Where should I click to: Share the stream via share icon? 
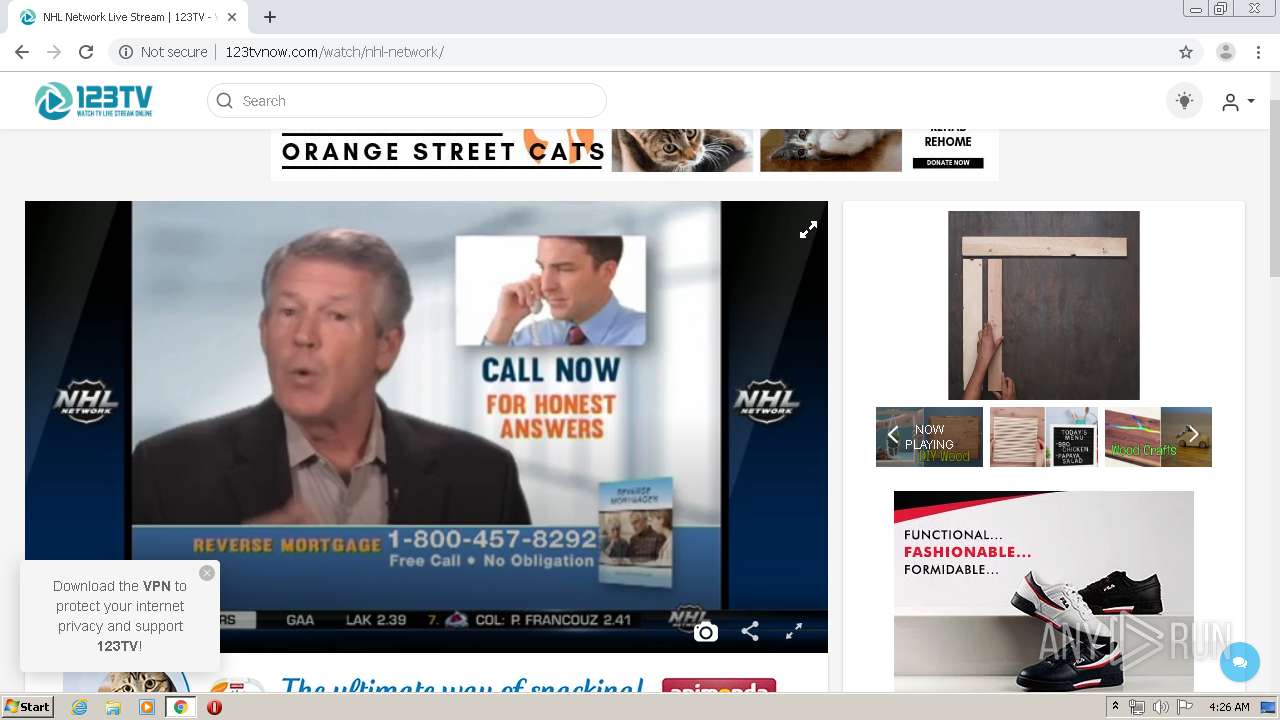click(750, 631)
